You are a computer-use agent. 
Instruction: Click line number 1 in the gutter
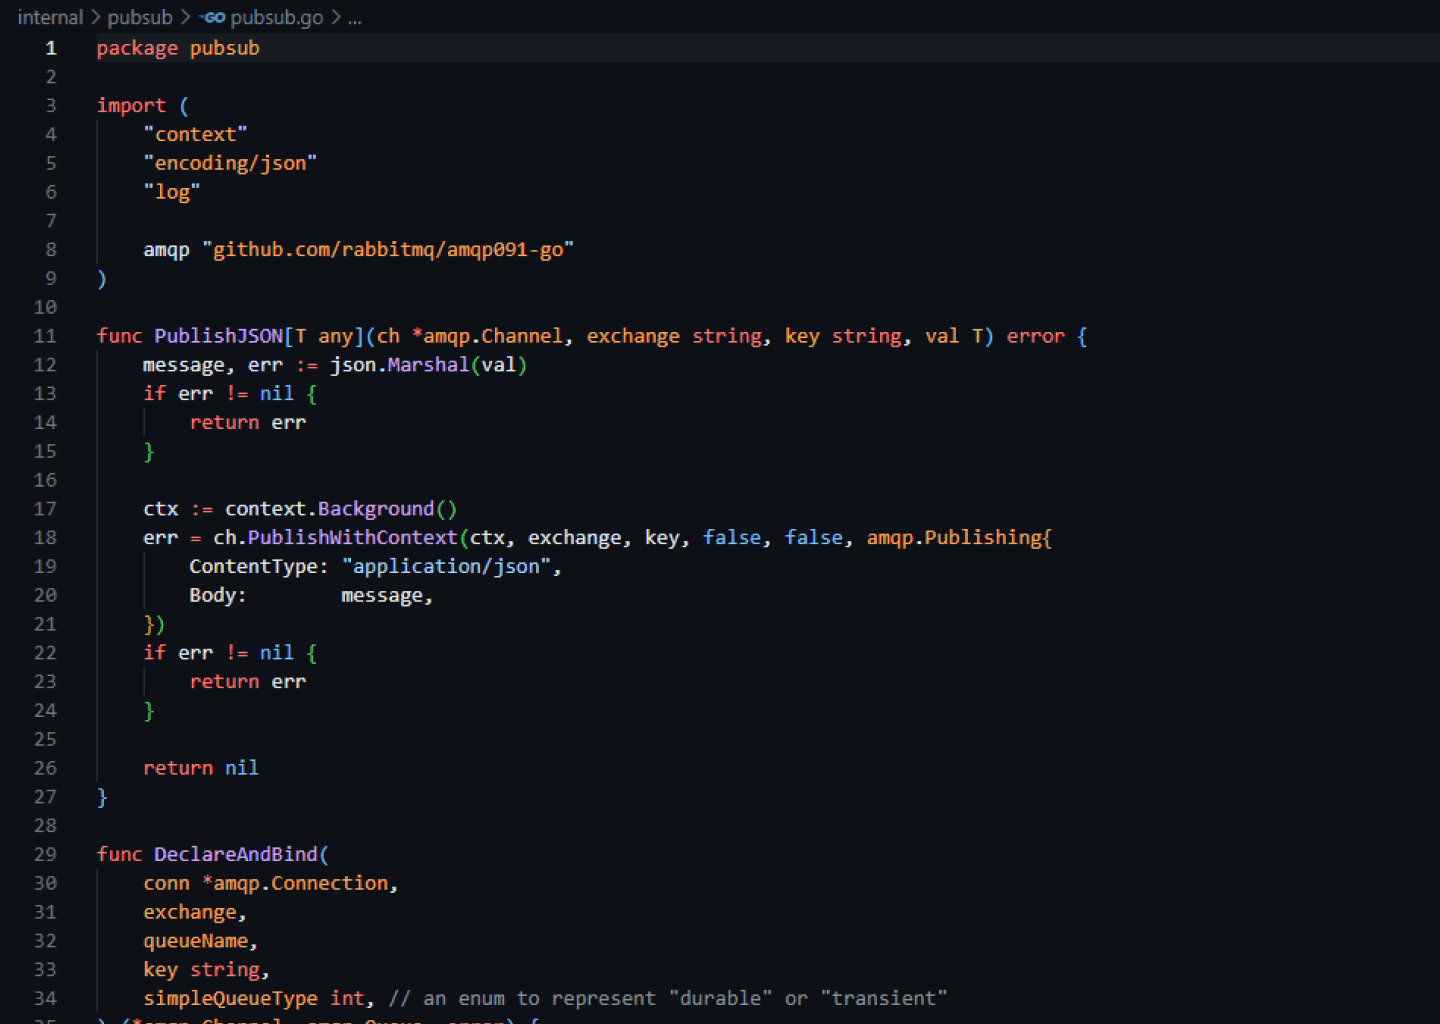point(51,48)
